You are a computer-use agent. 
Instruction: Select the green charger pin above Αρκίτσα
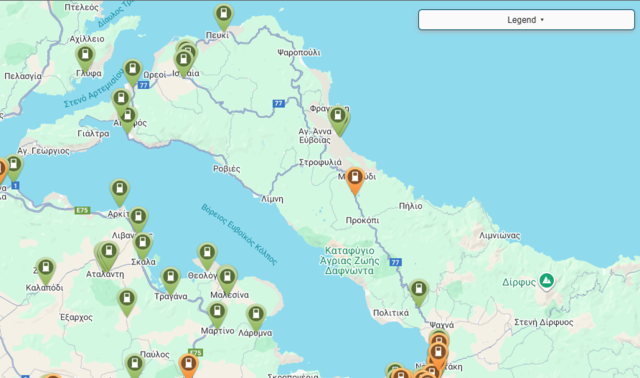120,192
